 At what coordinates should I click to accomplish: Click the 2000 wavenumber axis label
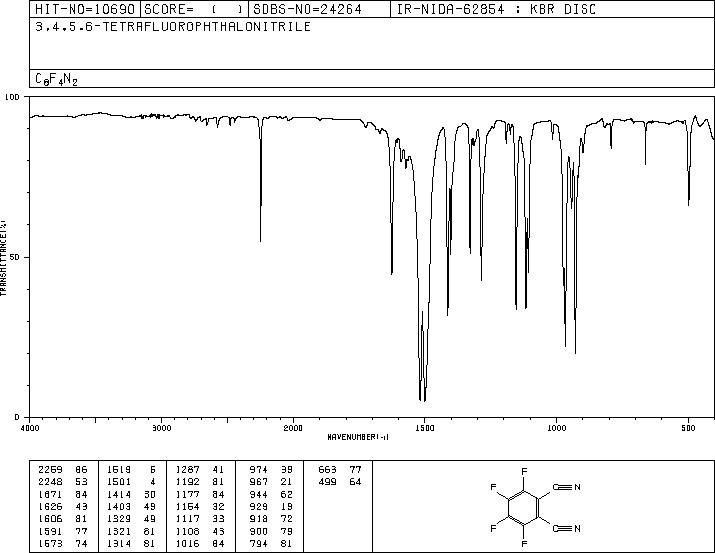[293, 428]
